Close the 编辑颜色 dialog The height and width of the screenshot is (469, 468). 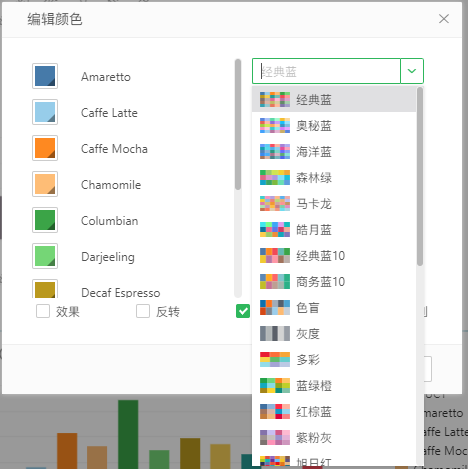[x=444, y=19]
